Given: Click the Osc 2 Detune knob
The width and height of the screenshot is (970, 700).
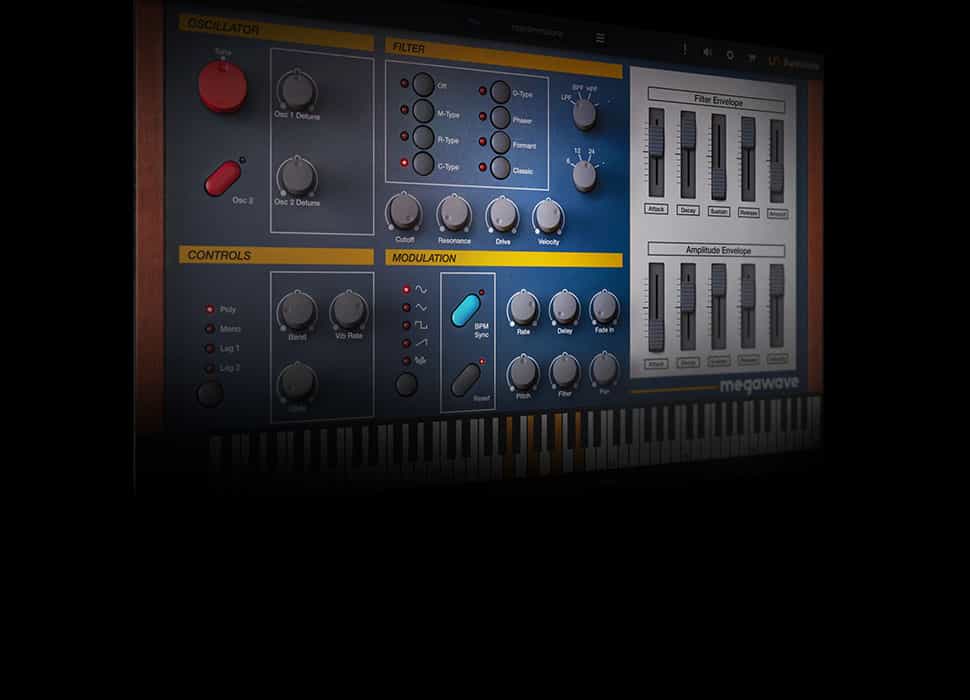Looking at the screenshot, I should (x=297, y=176).
